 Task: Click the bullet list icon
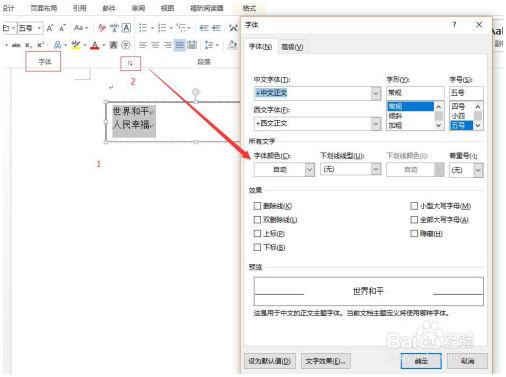143,28
